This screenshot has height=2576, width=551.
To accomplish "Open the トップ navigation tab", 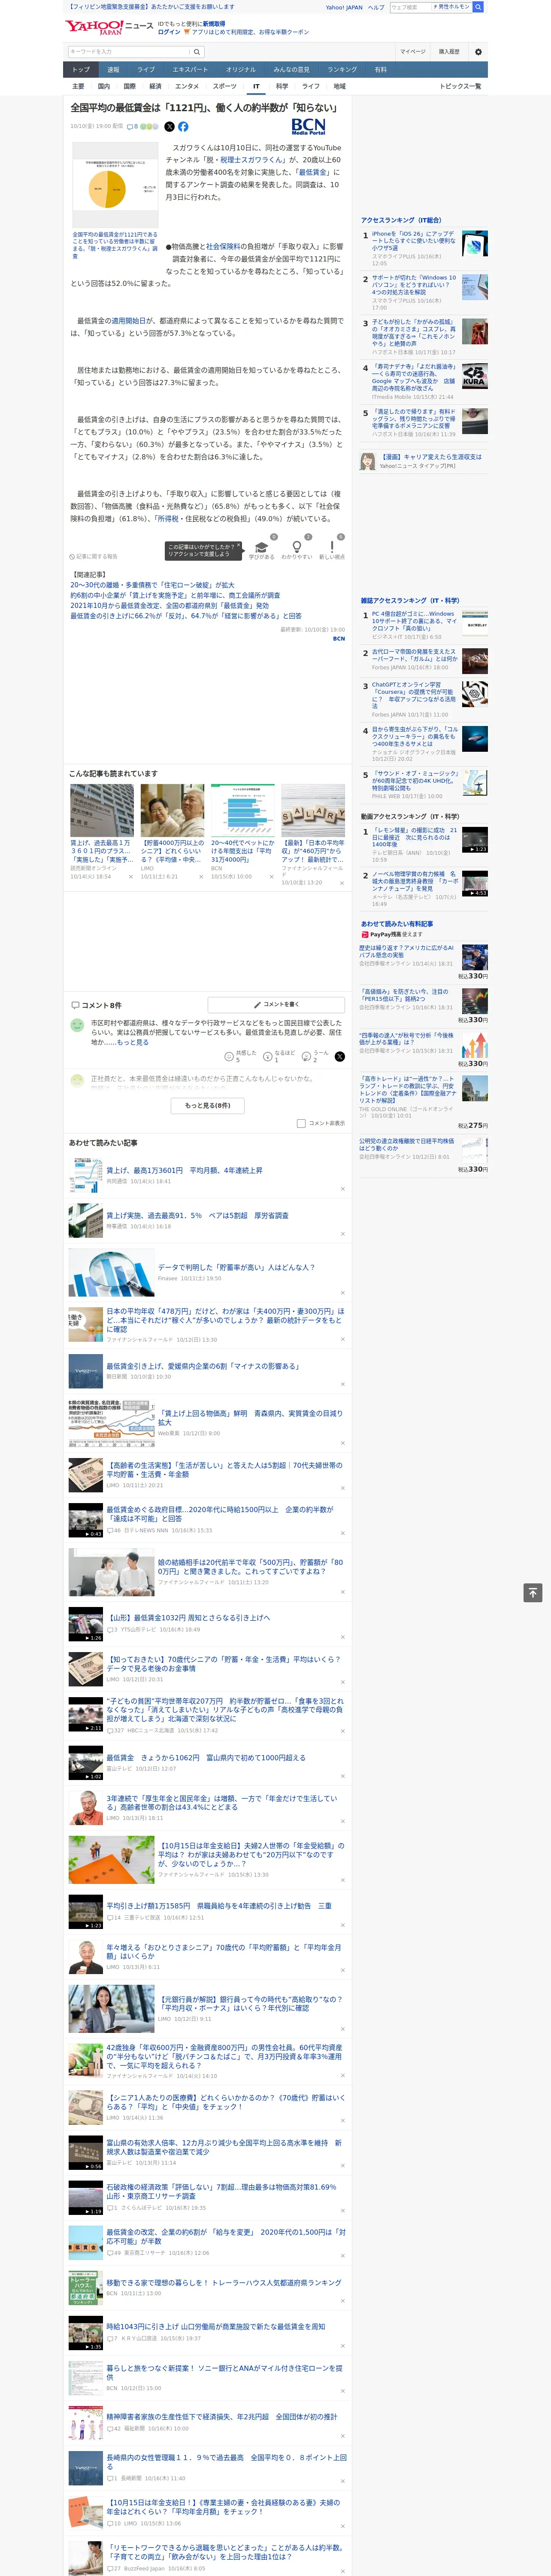I will pyautogui.click(x=81, y=70).
